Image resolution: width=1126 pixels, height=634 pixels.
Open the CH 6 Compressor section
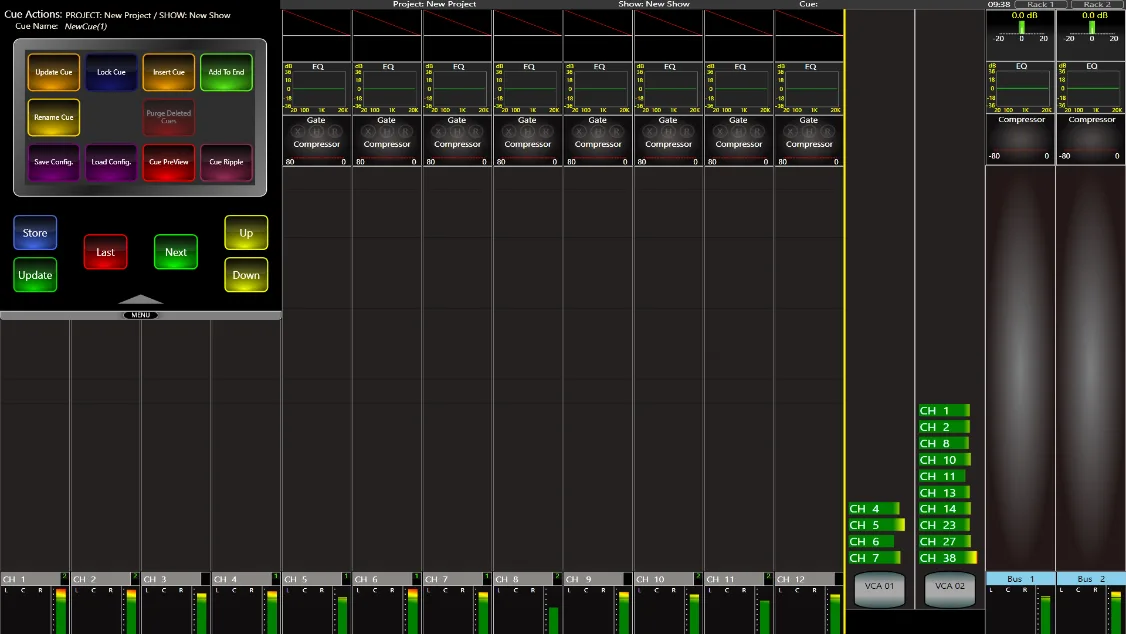(x=387, y=152)
